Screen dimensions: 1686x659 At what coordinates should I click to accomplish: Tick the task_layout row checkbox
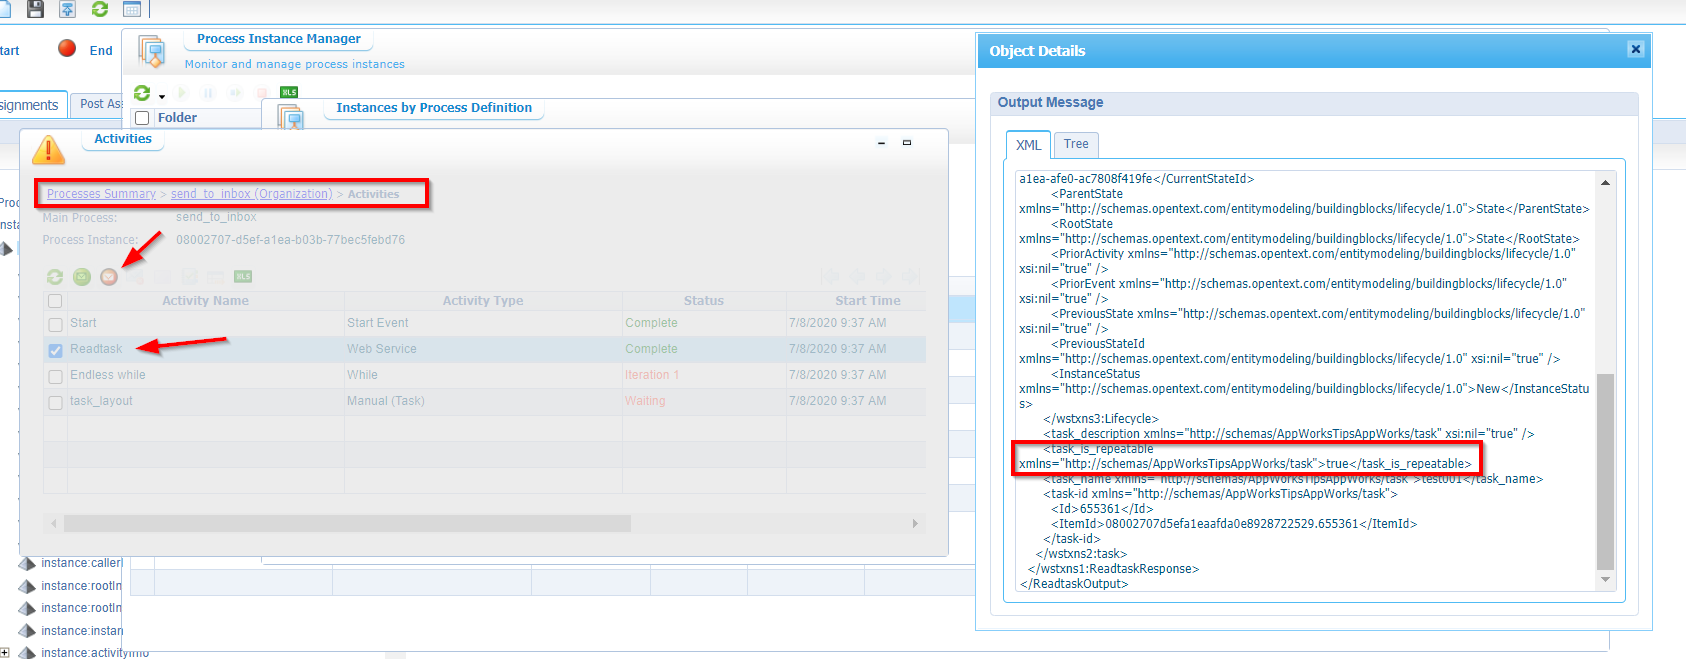point(56,402)
